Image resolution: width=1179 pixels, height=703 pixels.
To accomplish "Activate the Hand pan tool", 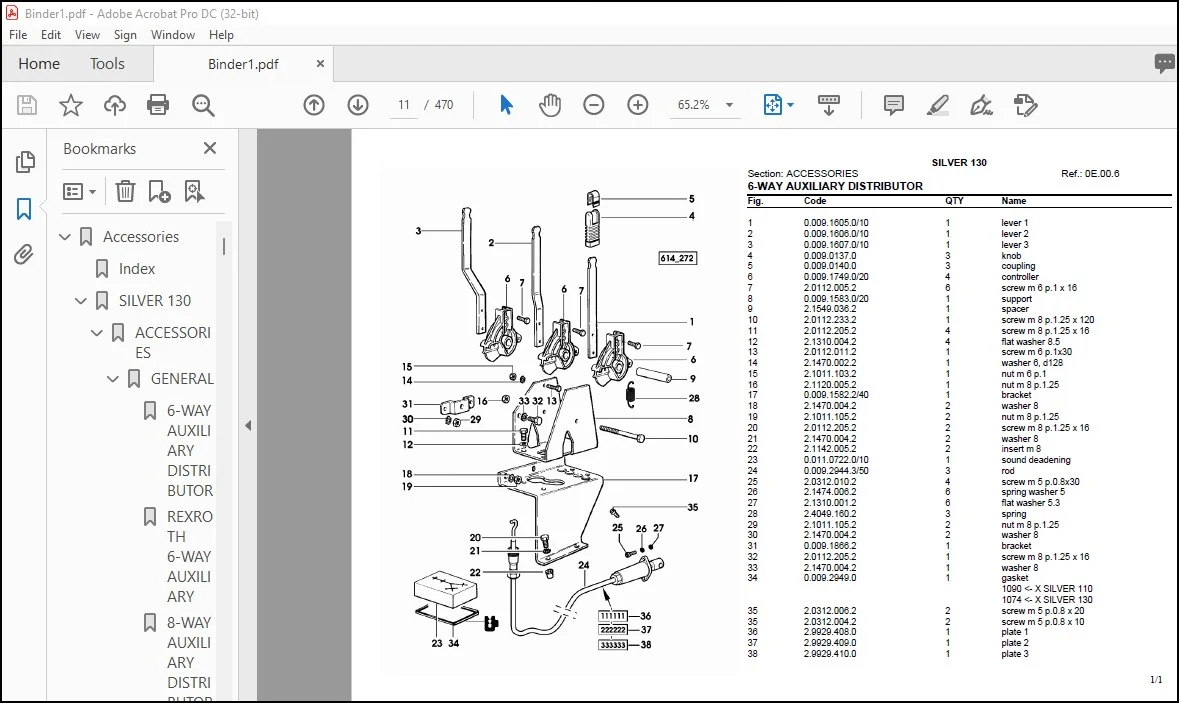I will (550, 105).
